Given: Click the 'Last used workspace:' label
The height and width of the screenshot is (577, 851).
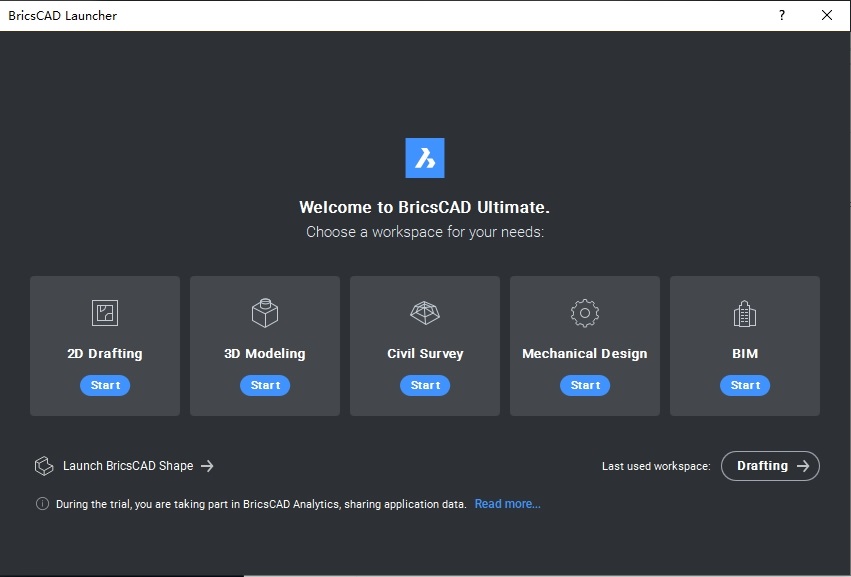Looking at the screenshot, I should pyautogui.click(x=656, y=466).
